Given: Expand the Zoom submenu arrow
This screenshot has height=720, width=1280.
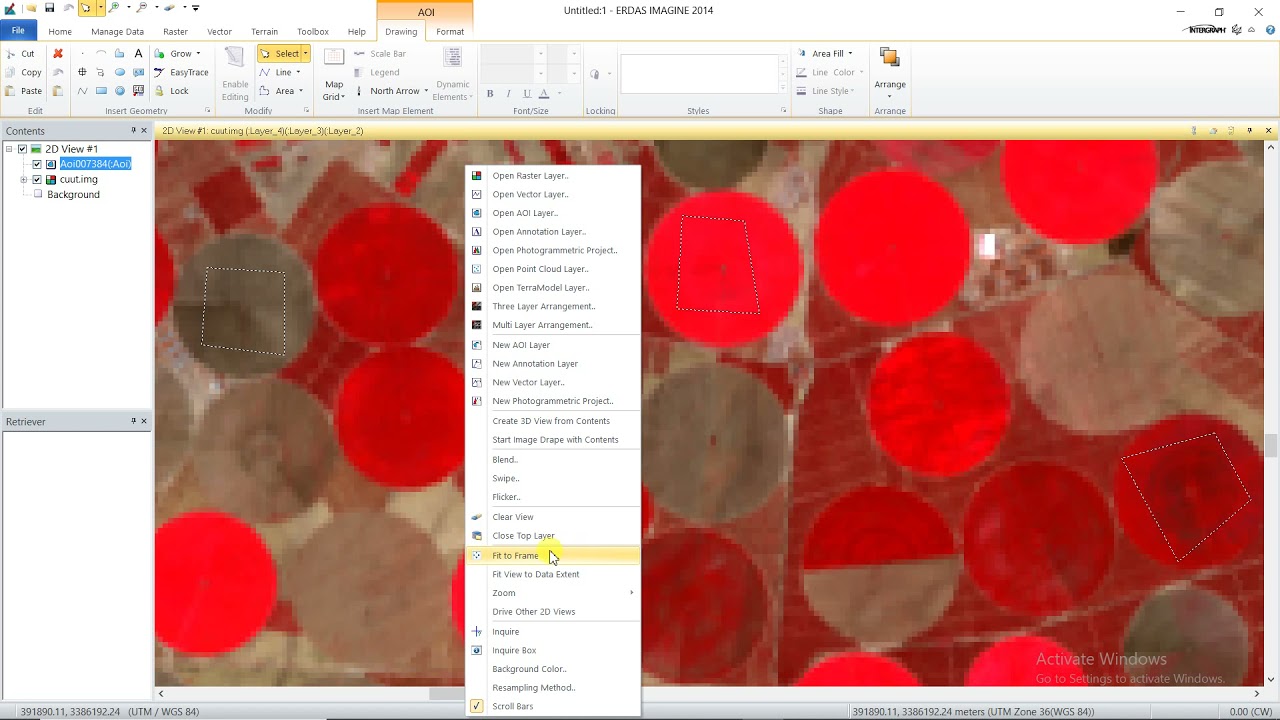Looking at the screenshot, I should click(x=631, y=593).
